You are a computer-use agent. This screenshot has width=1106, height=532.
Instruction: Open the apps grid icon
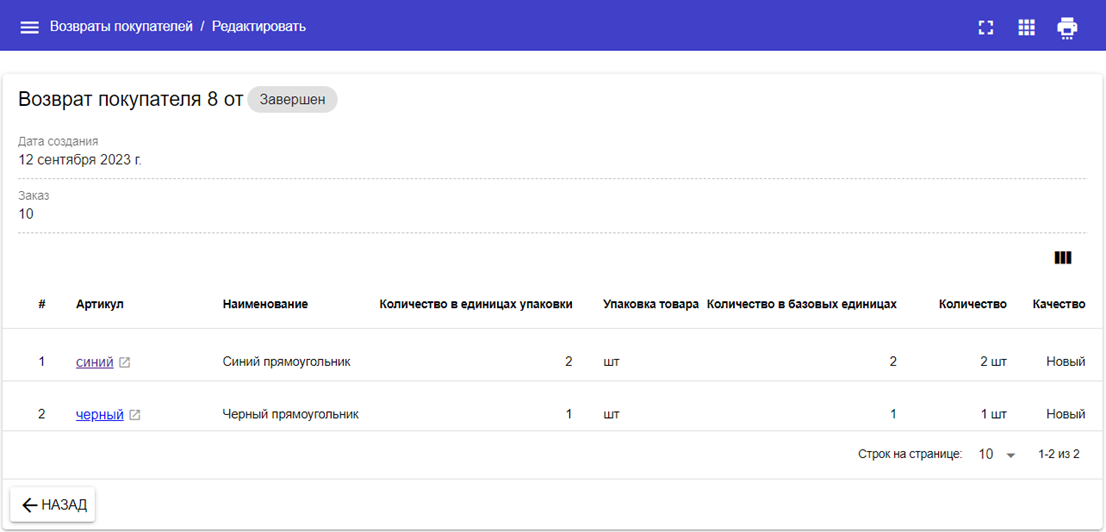pos(1026,27)
